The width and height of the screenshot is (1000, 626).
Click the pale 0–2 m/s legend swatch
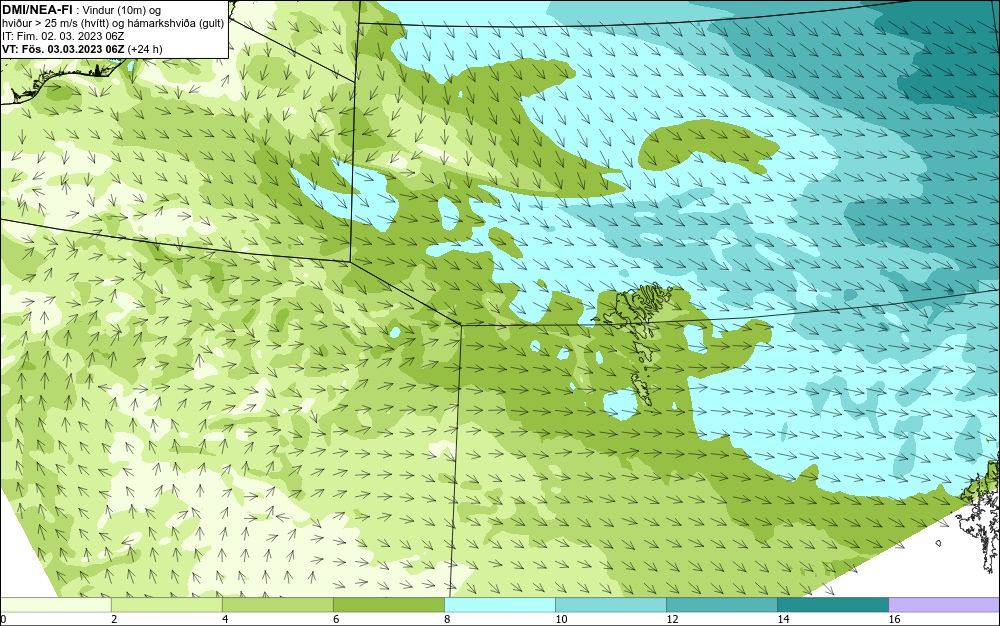[x=55, y=605]
